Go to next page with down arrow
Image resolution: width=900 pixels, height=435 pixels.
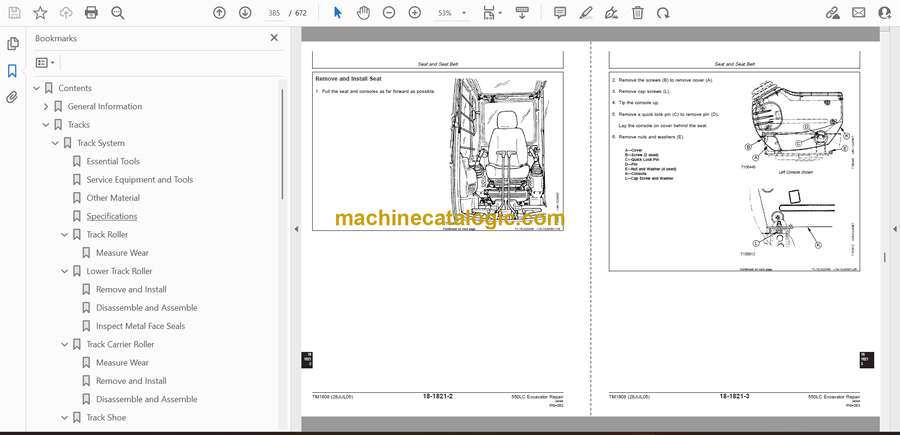(245, 13)
